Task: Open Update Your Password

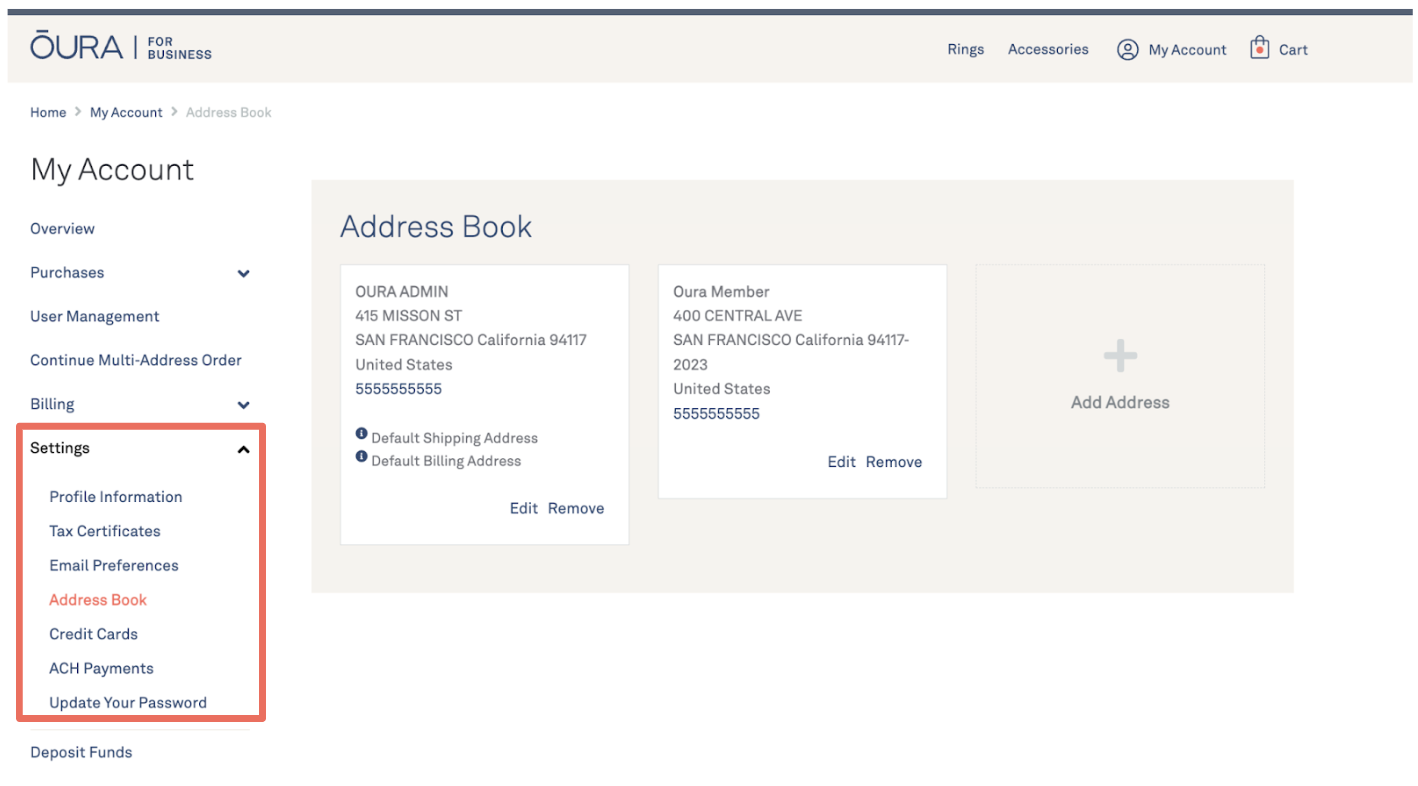Action: tap(128, 702)
